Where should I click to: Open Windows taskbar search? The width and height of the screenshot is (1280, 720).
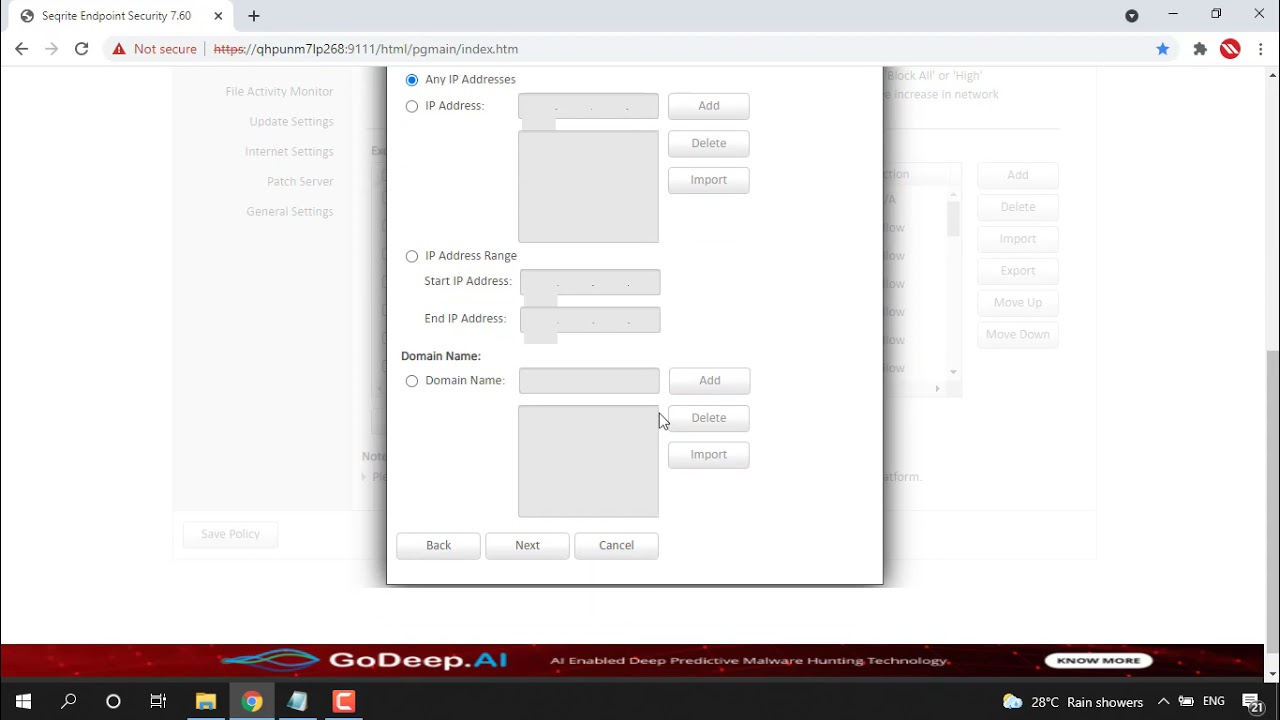(69, 702)
